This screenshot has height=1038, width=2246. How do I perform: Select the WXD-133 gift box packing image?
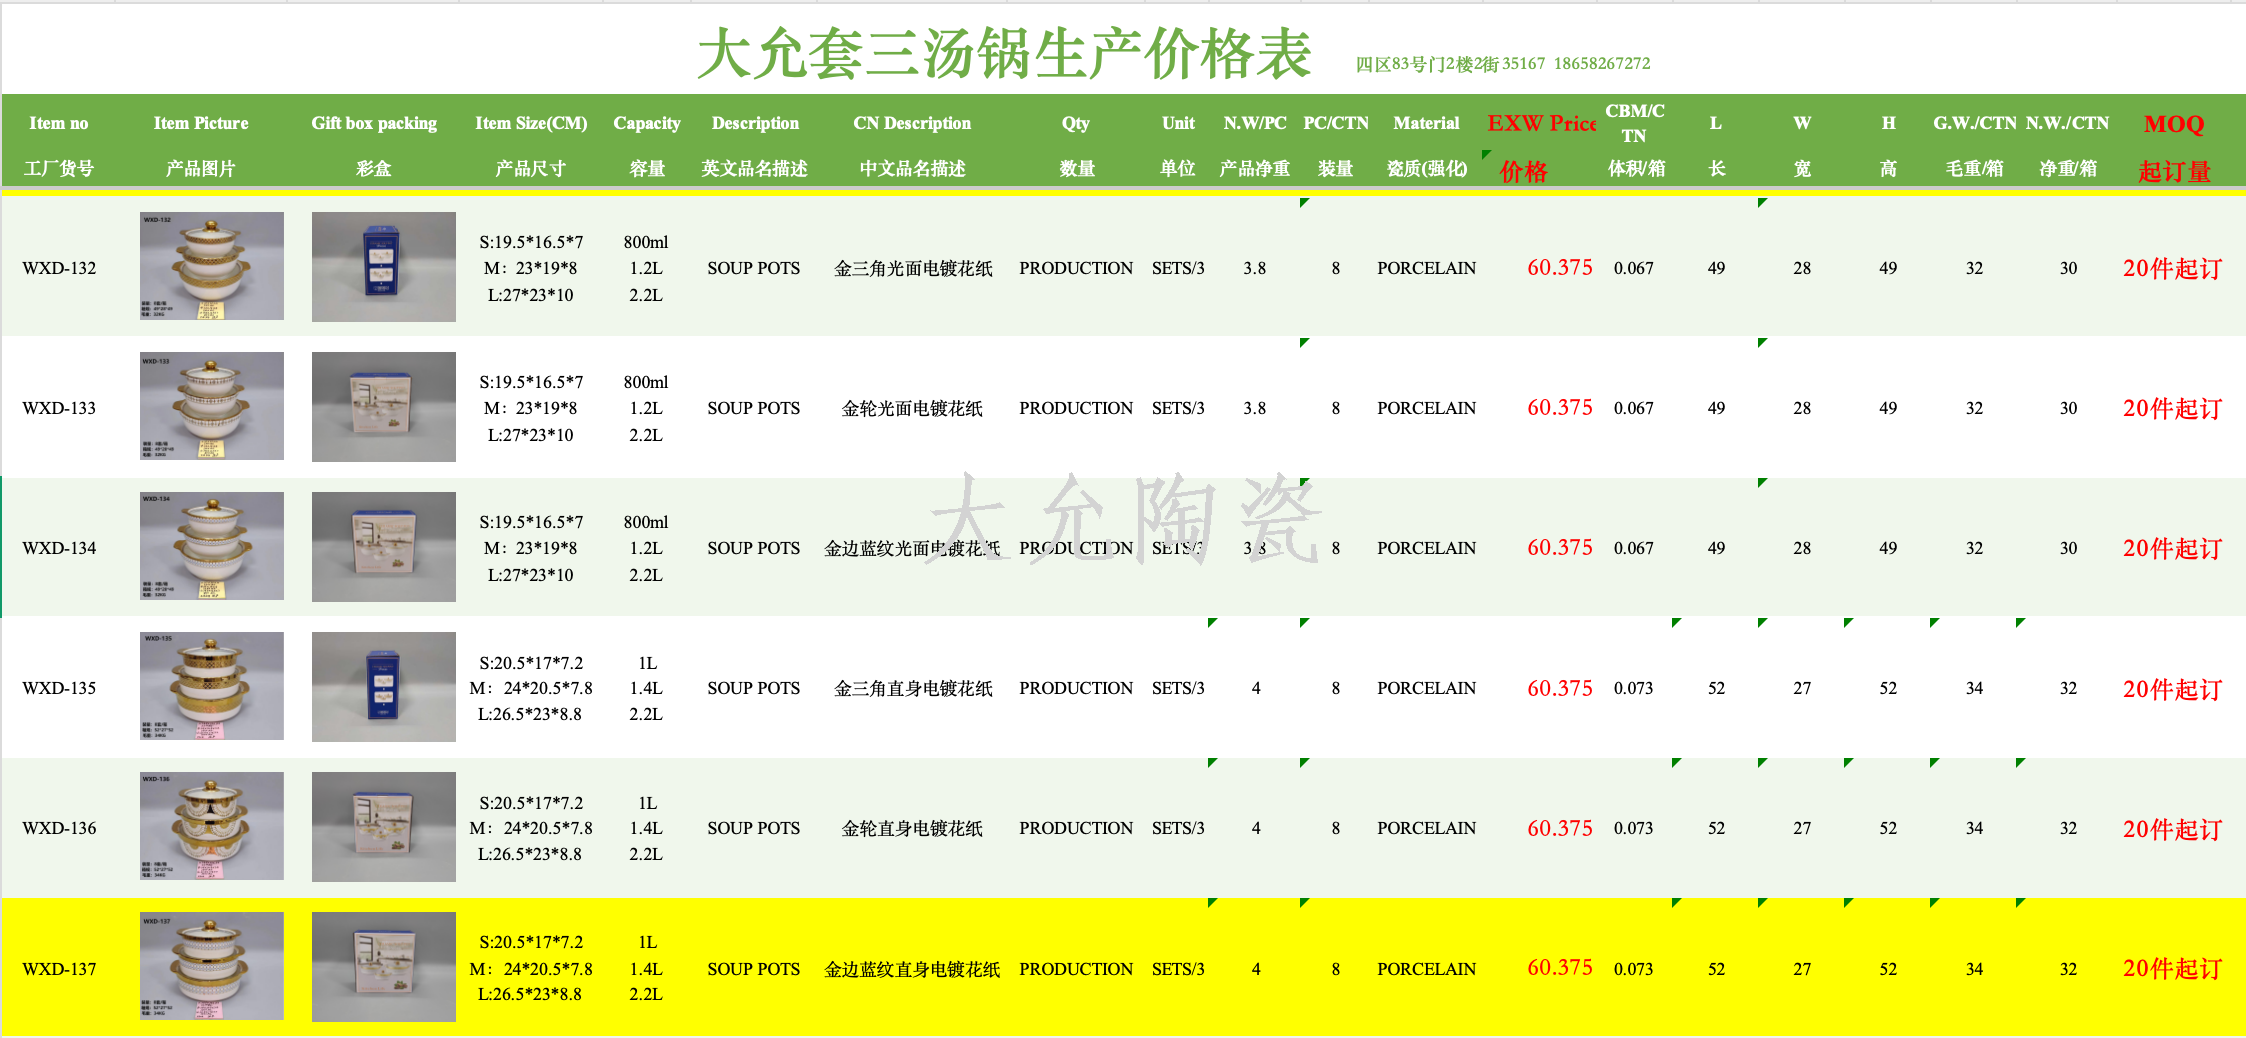[x=383, y=406]
